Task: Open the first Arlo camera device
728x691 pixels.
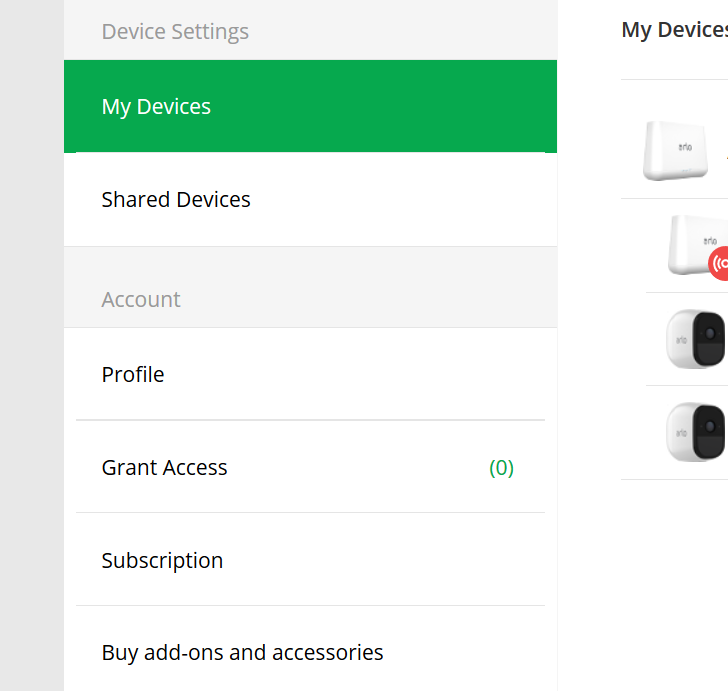Action: pos(696,339)
